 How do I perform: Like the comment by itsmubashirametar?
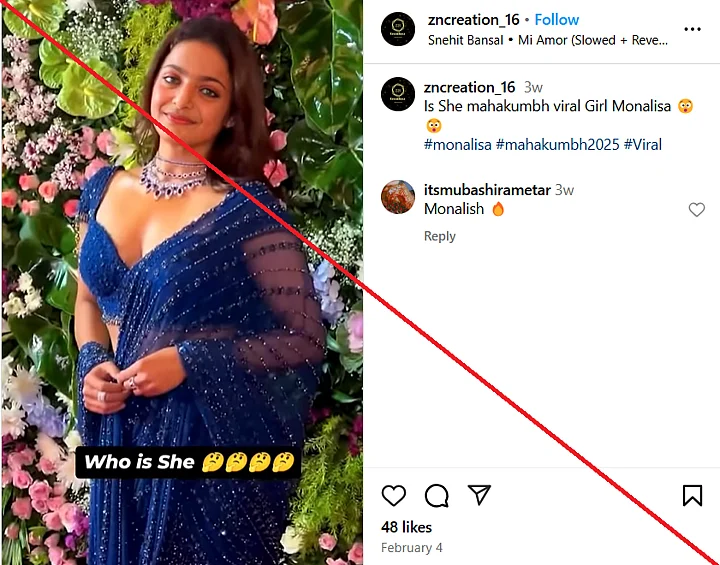697,210
